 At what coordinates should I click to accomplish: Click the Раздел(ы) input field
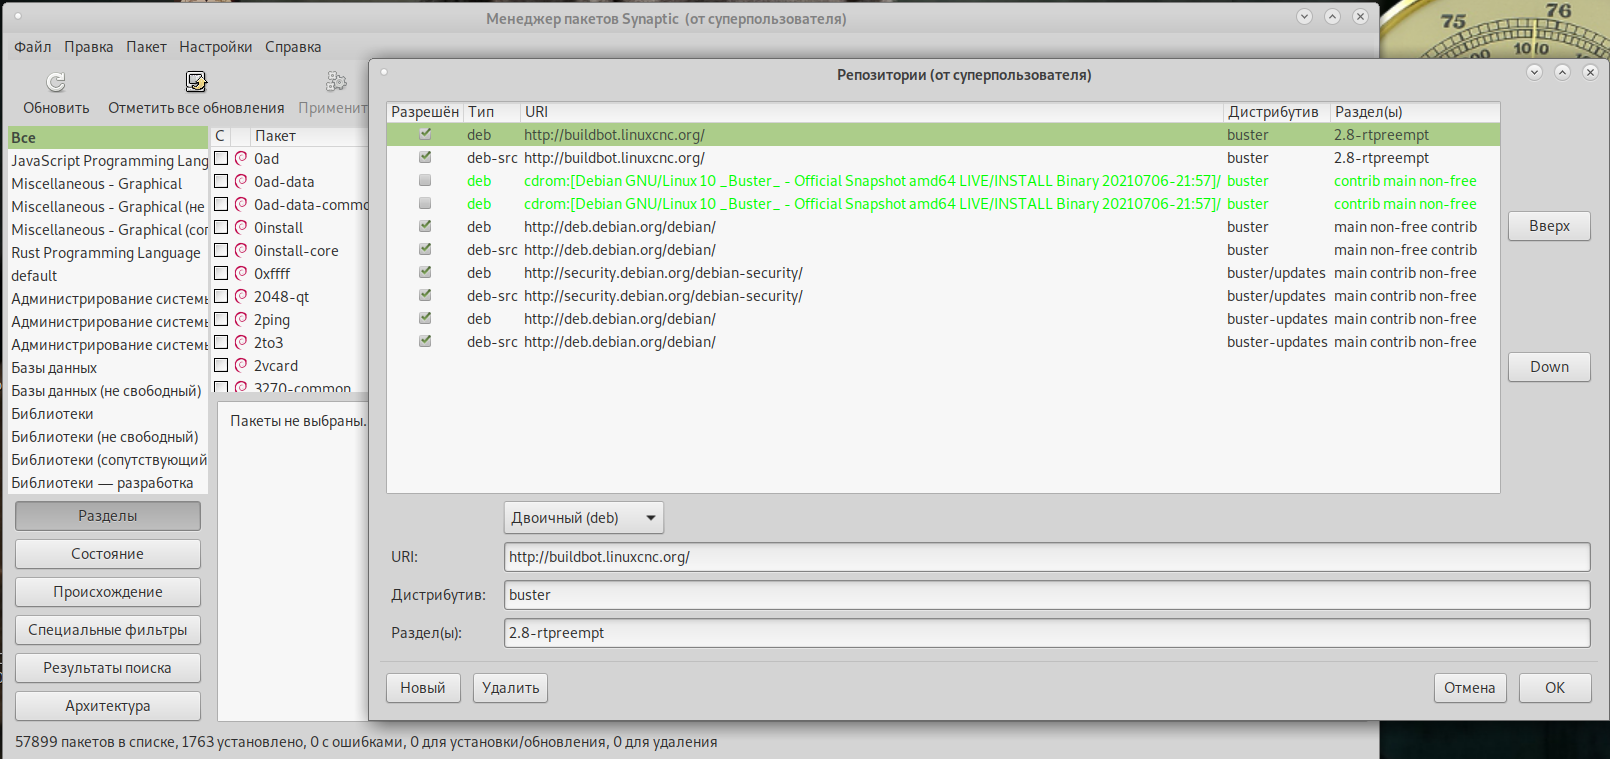pos(1047,633)
